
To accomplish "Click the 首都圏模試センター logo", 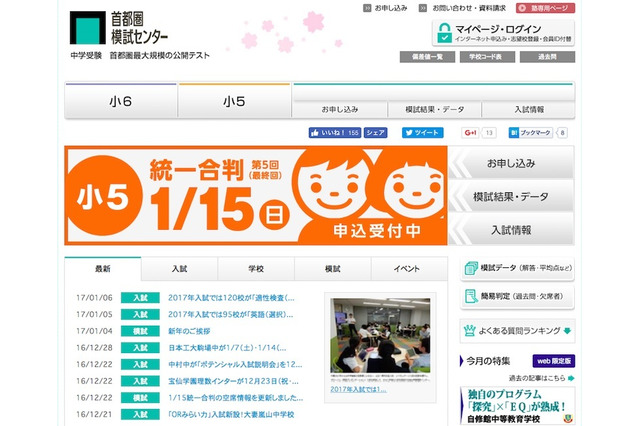I will pos(119,28).
